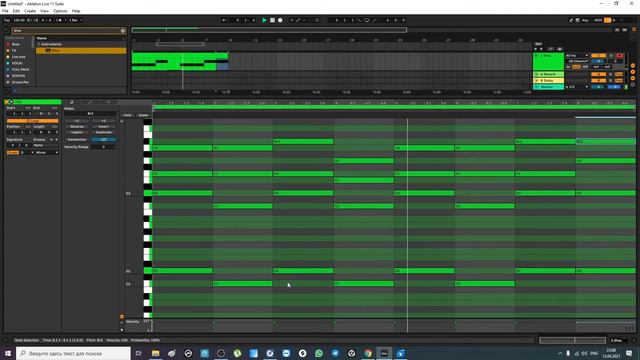Open the All Channels dropdown
This screenshot has width=640, height=360.
[578, 61]
